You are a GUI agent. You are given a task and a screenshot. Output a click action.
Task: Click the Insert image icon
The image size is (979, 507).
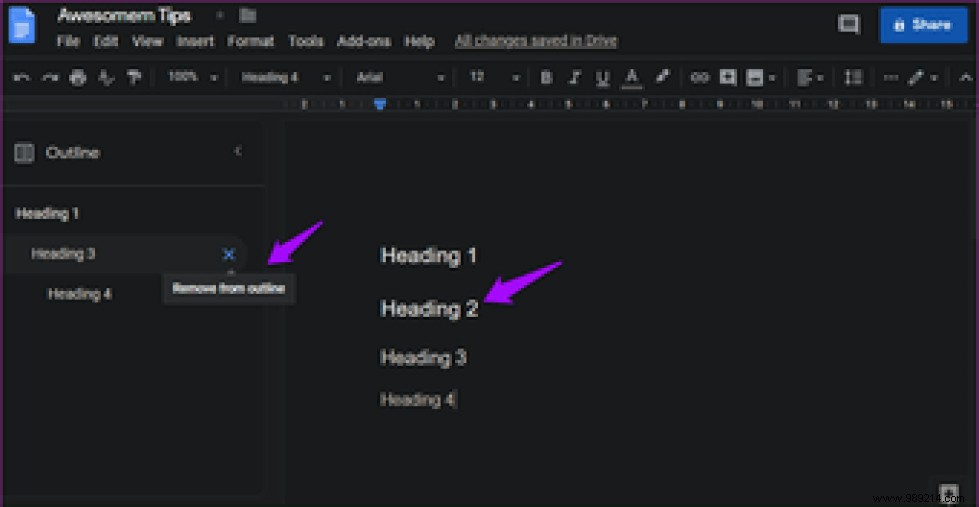tap(755, 78)
